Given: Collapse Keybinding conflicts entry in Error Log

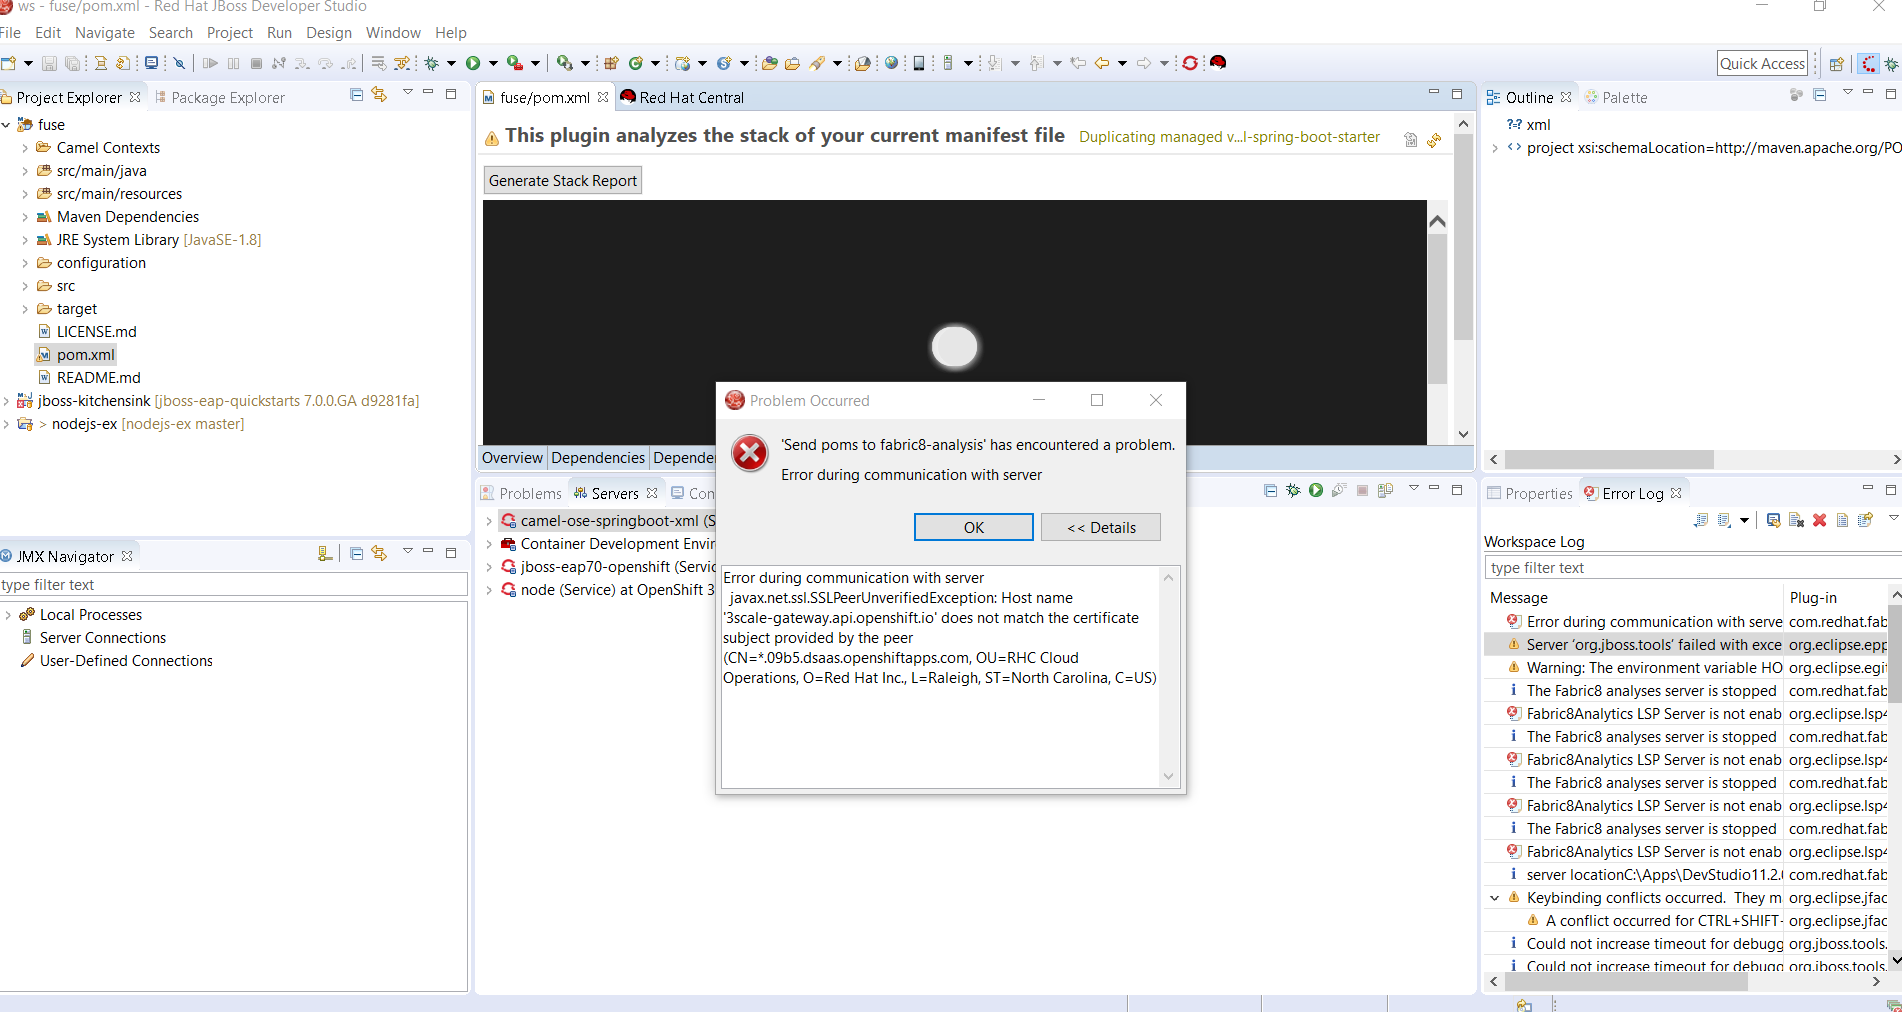Looking at the screenshot, I should point(1494,898).
